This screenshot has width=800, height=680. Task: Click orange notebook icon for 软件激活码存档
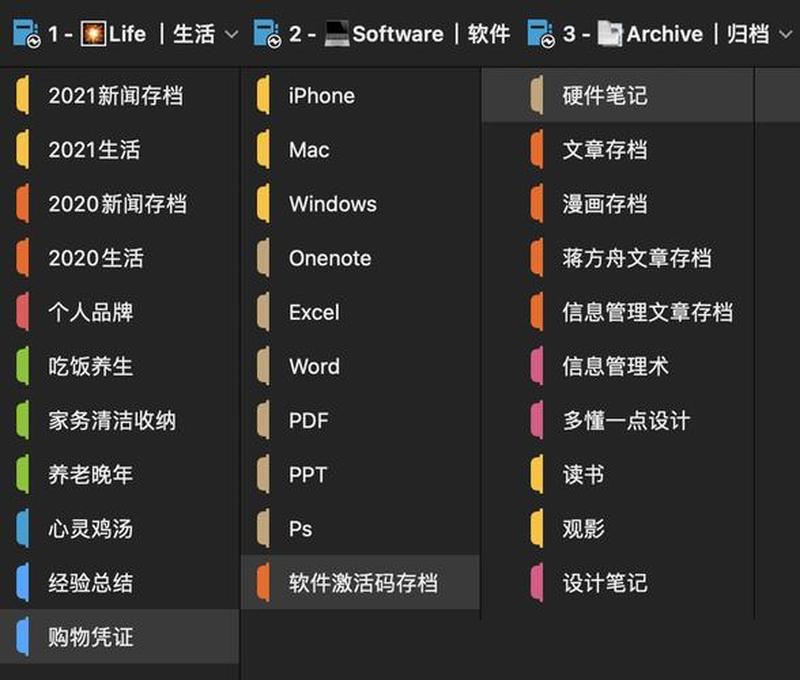pos(263,583)
